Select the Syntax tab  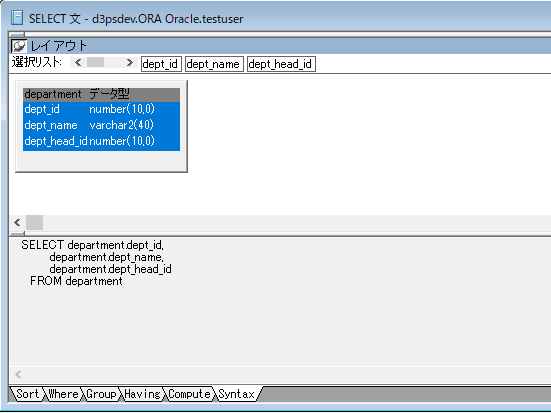pos(237,394)
